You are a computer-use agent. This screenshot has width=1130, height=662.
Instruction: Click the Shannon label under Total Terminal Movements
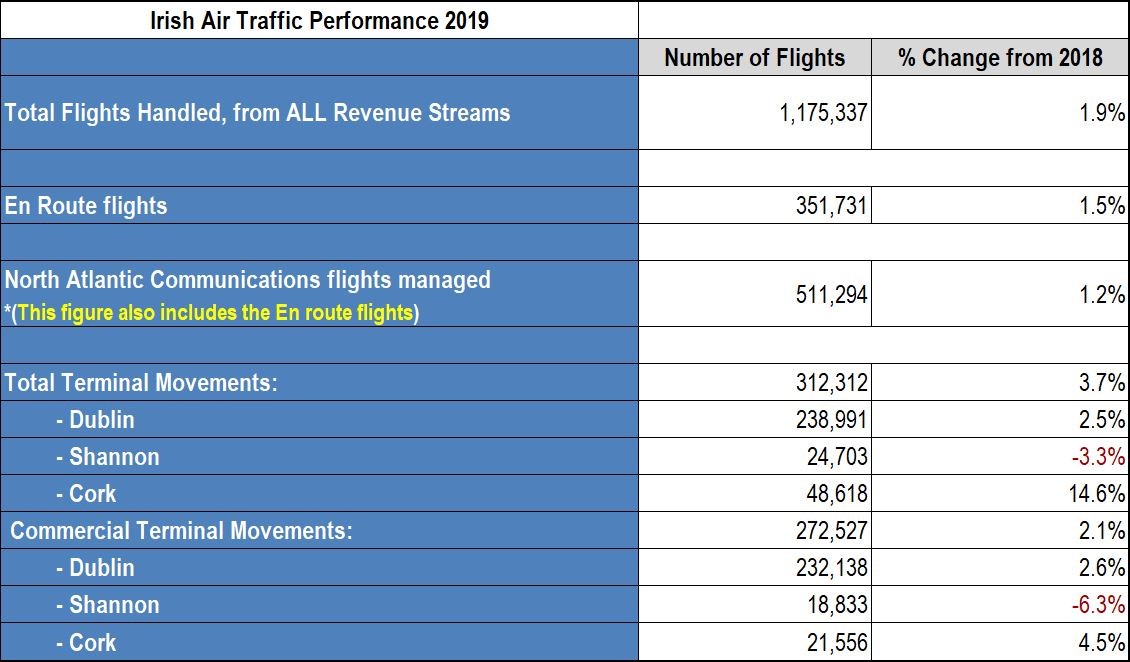107,457
